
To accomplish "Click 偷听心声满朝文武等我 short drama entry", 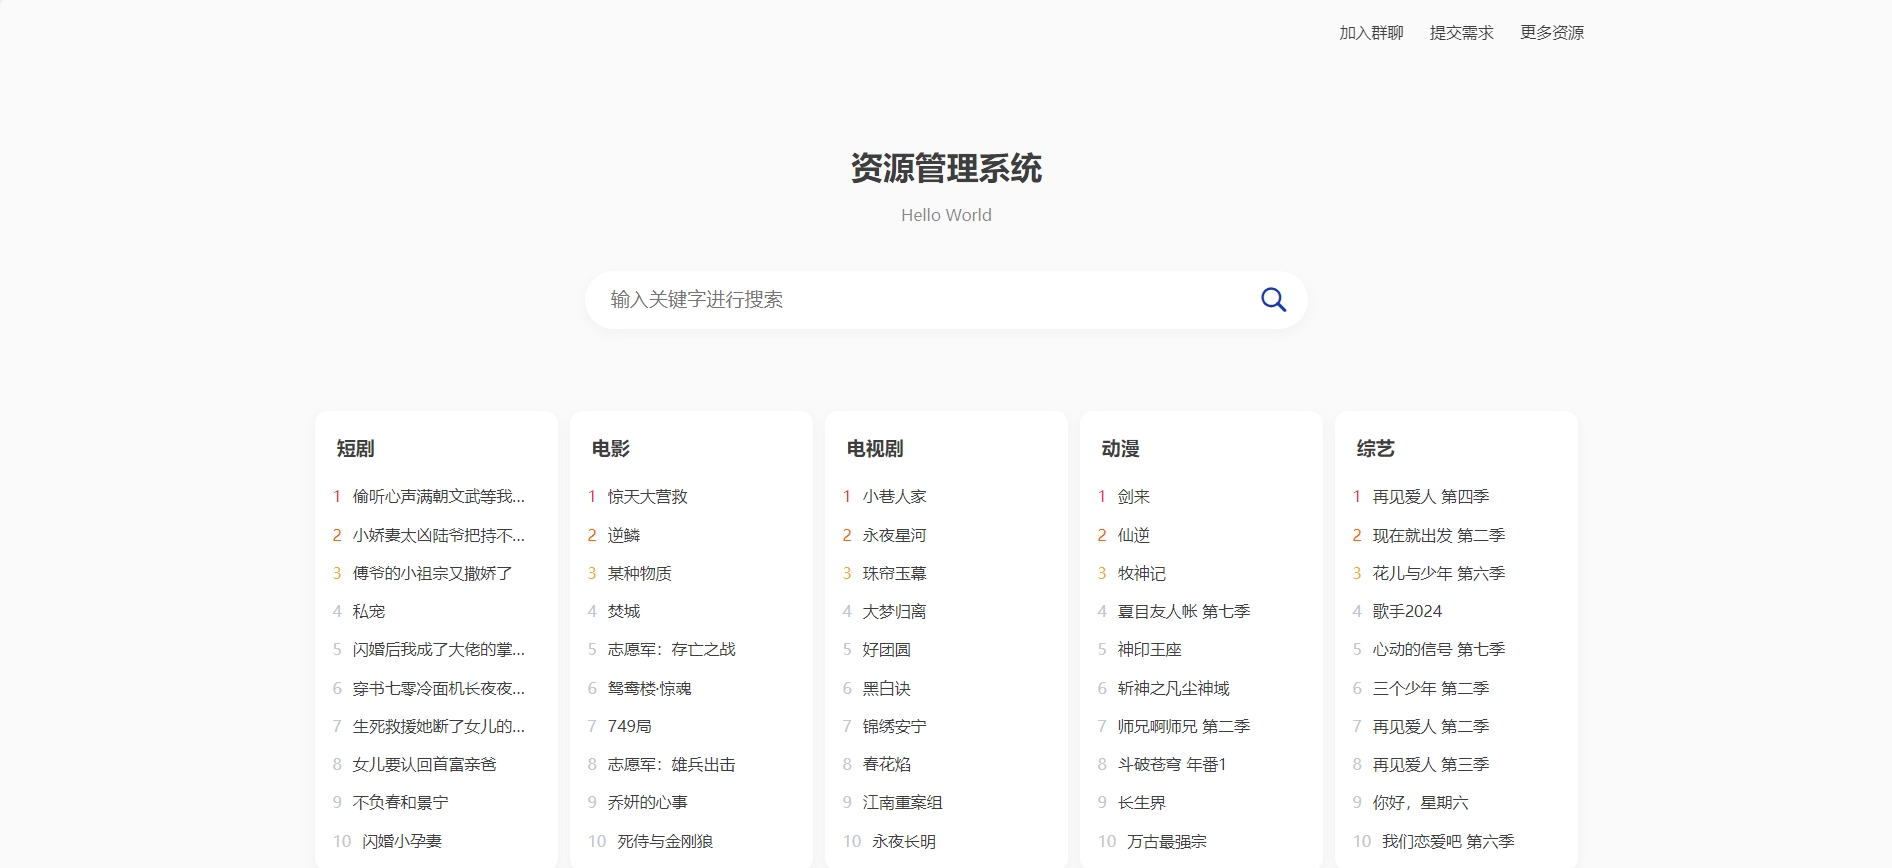I will tap(438, 497).
